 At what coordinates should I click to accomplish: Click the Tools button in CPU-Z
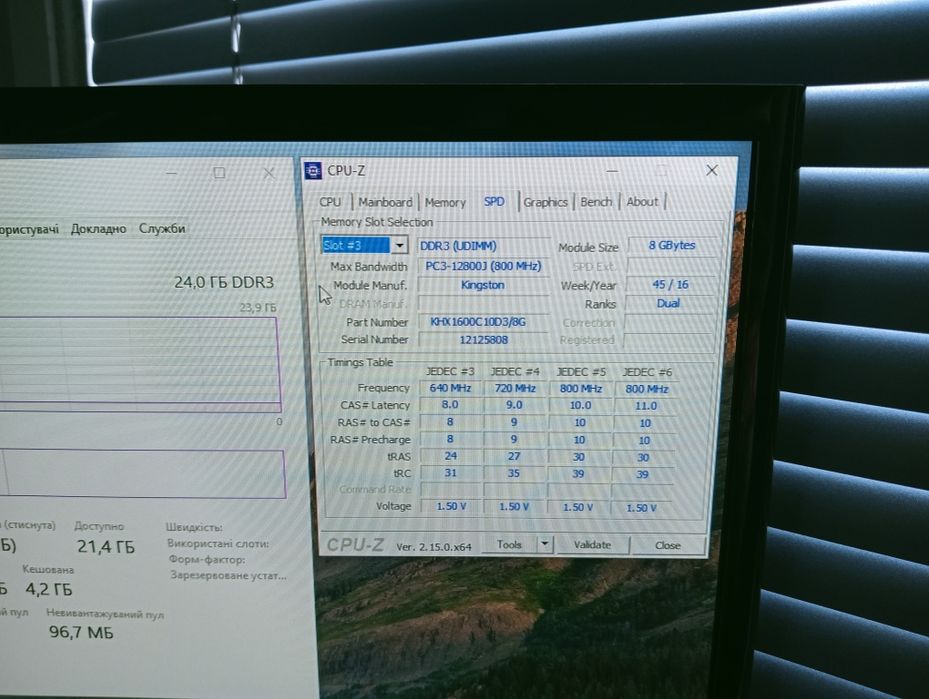pyautogui.click(x=510, y=544)
